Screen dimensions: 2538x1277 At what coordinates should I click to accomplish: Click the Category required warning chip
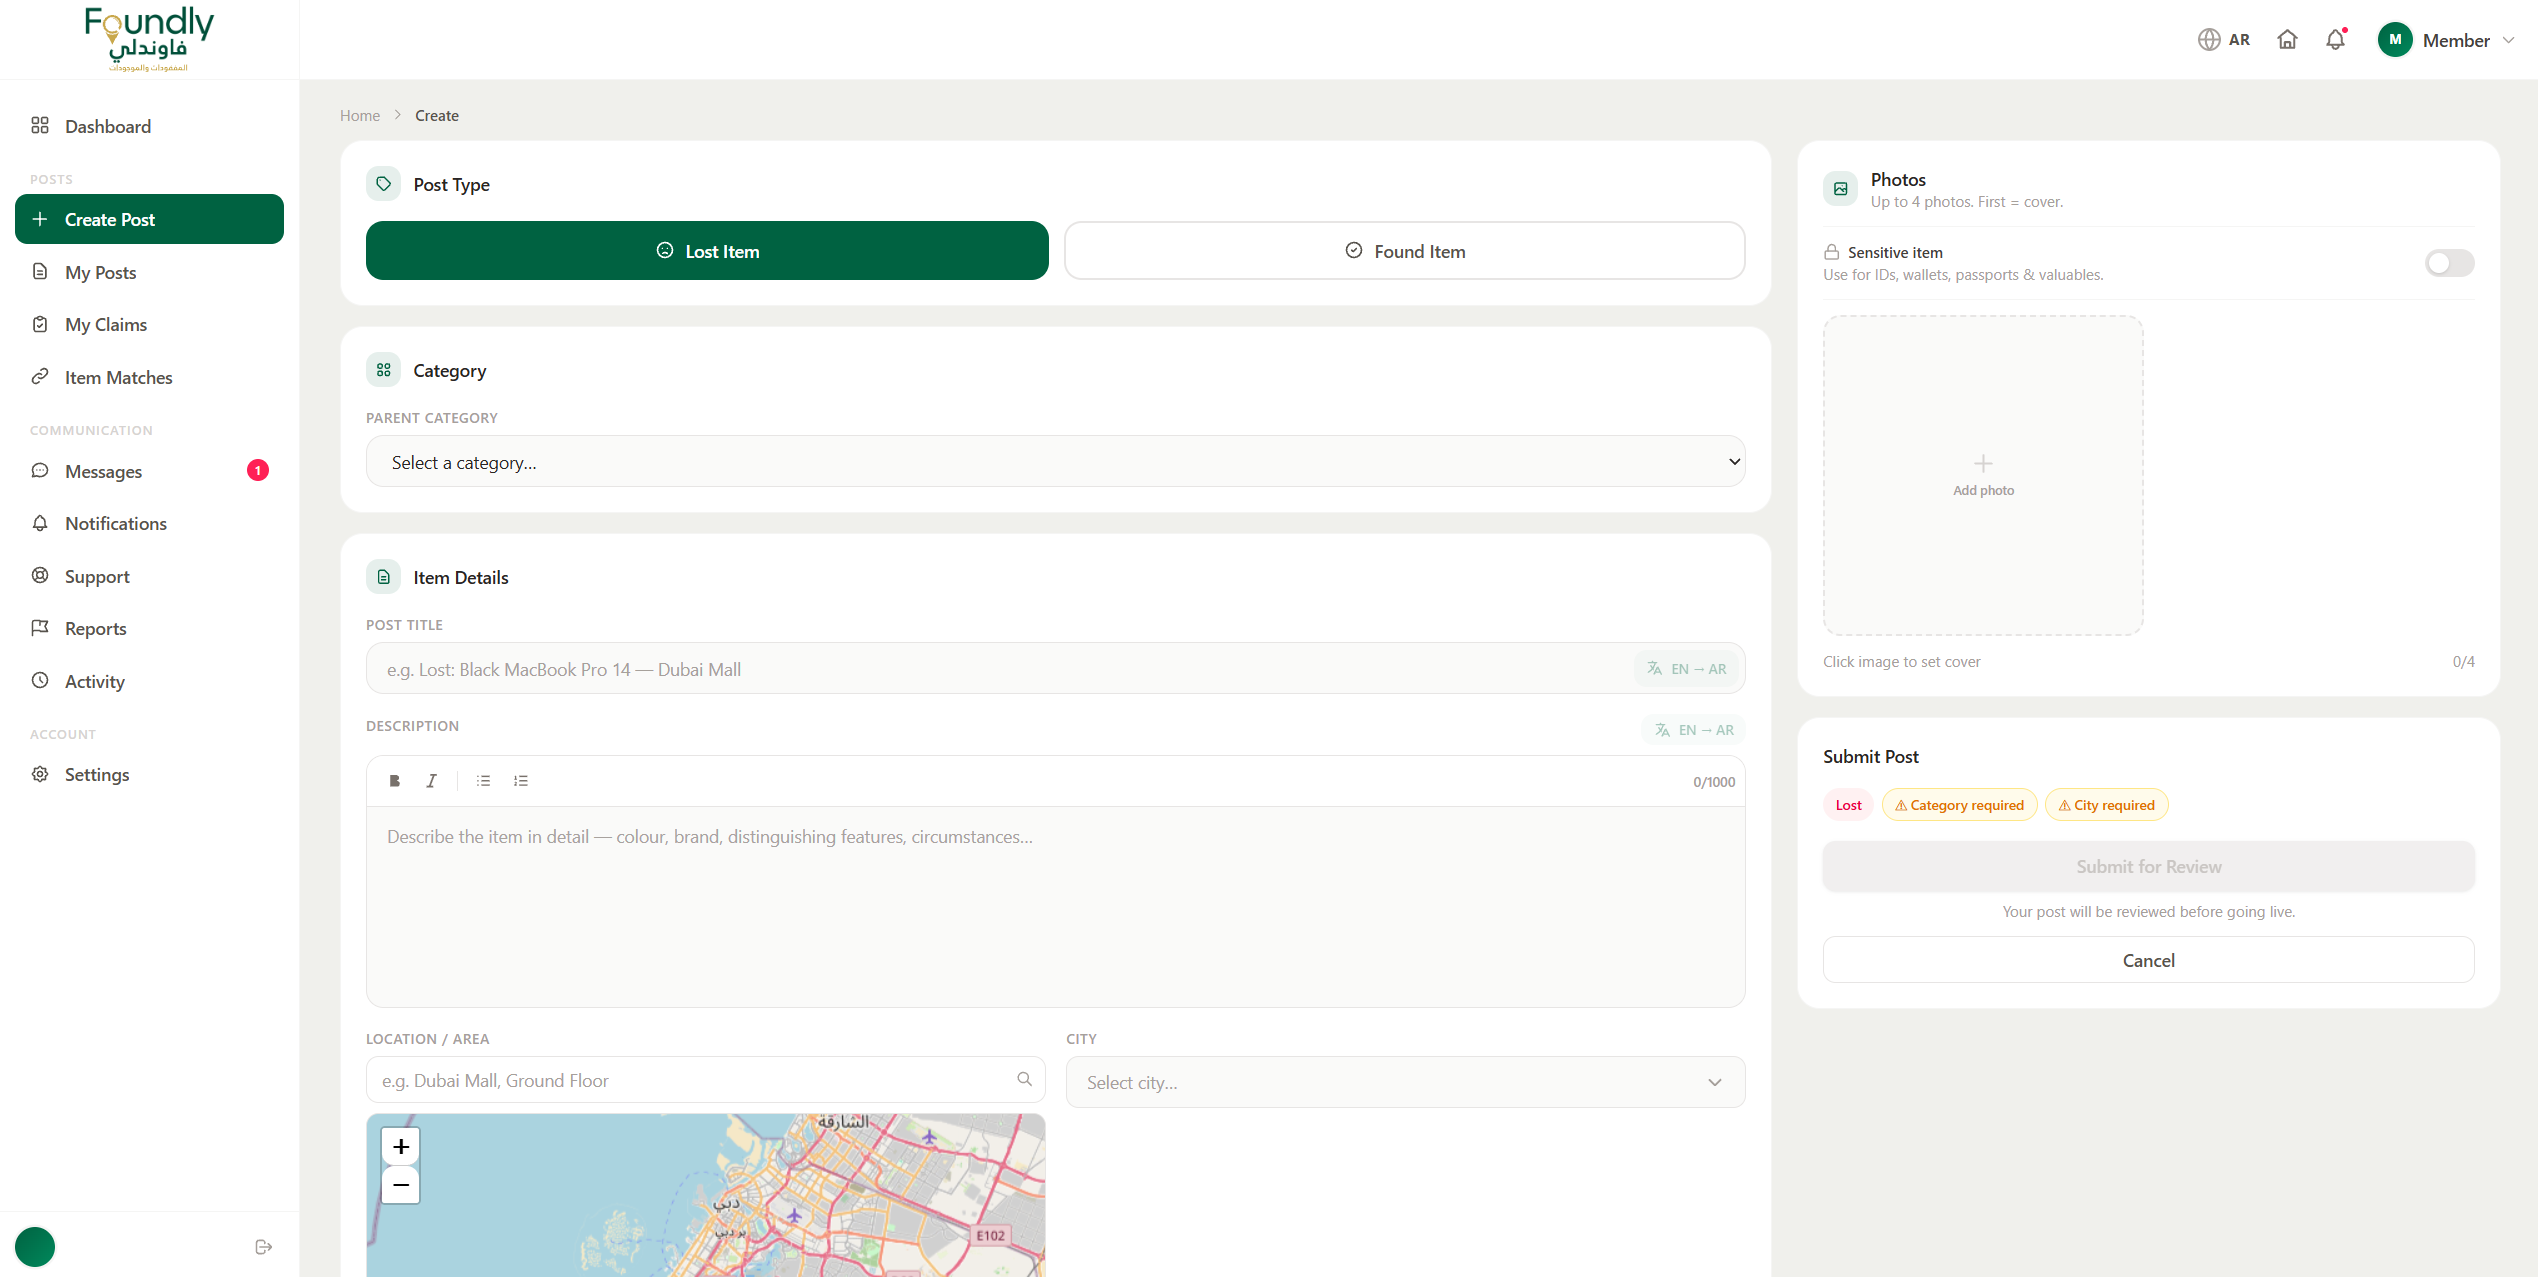click(x=1959, y=805)
